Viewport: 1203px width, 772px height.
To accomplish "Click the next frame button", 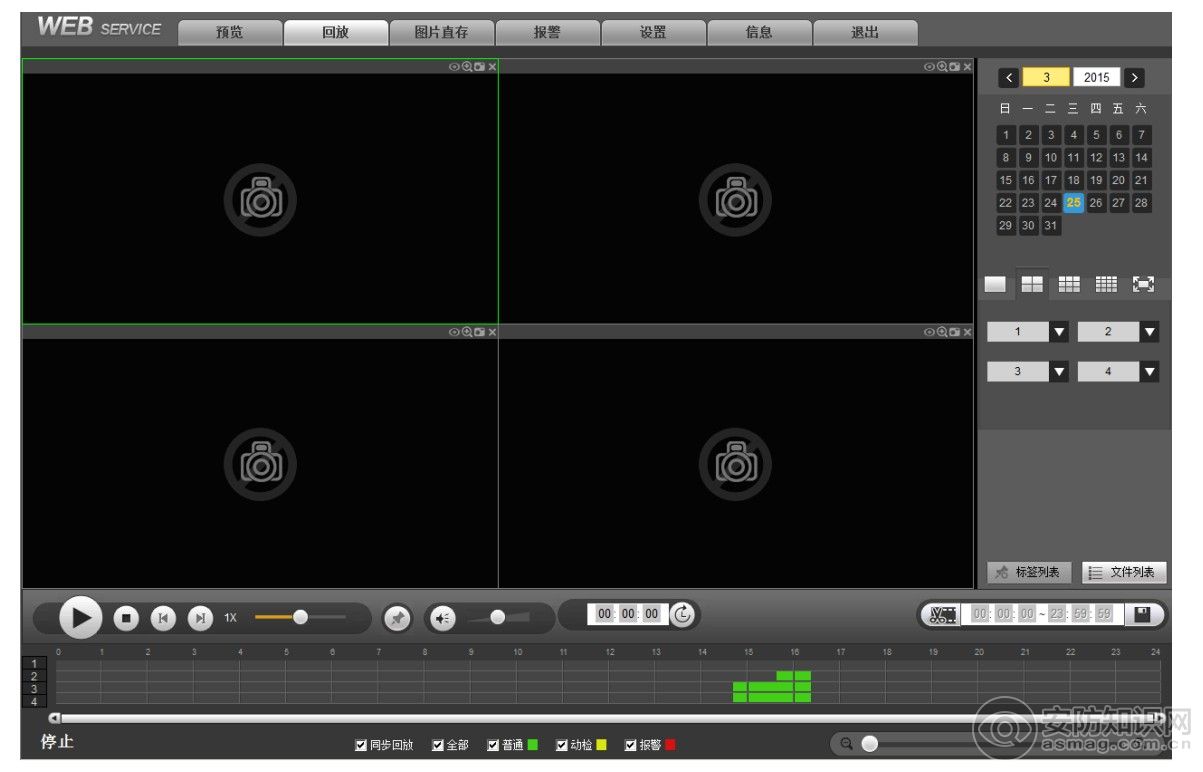I will [200, 618].
